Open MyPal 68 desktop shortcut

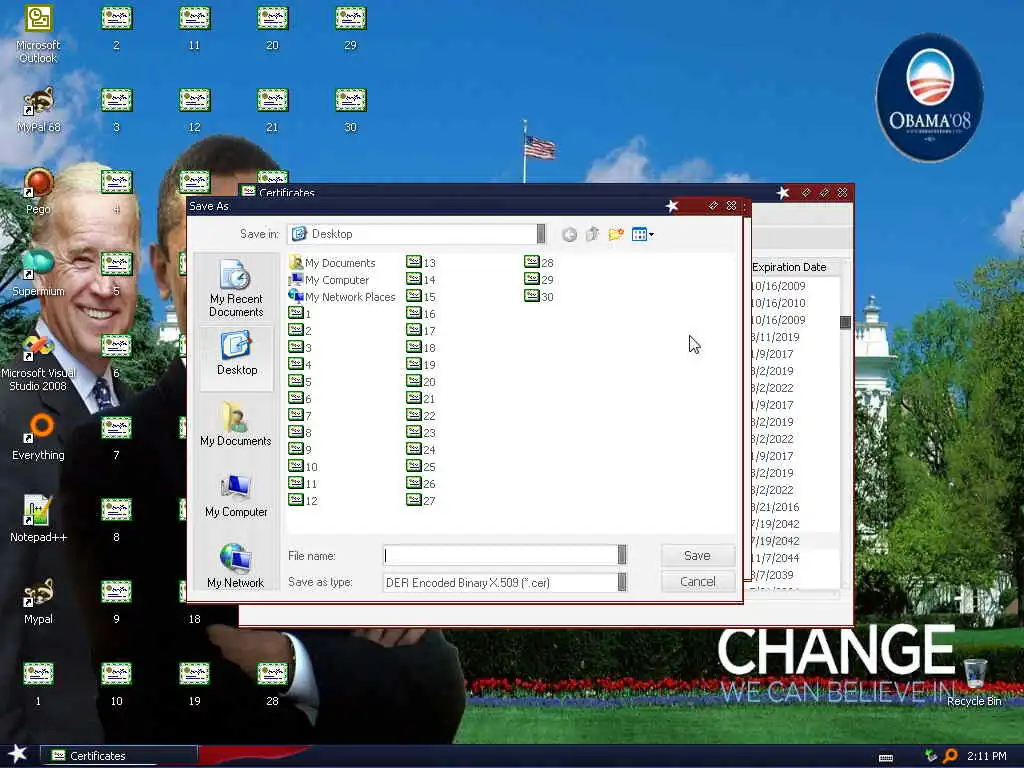[x=38, y=110]
